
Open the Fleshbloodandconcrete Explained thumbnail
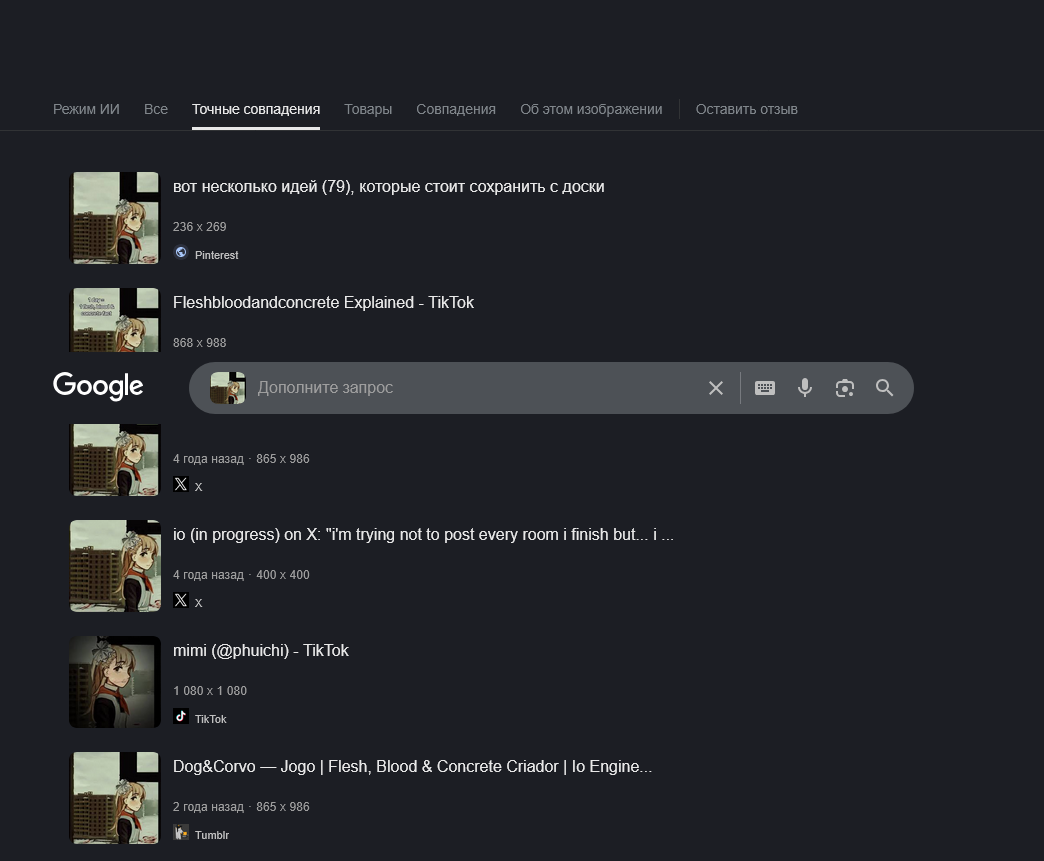[x=115, y=320]
